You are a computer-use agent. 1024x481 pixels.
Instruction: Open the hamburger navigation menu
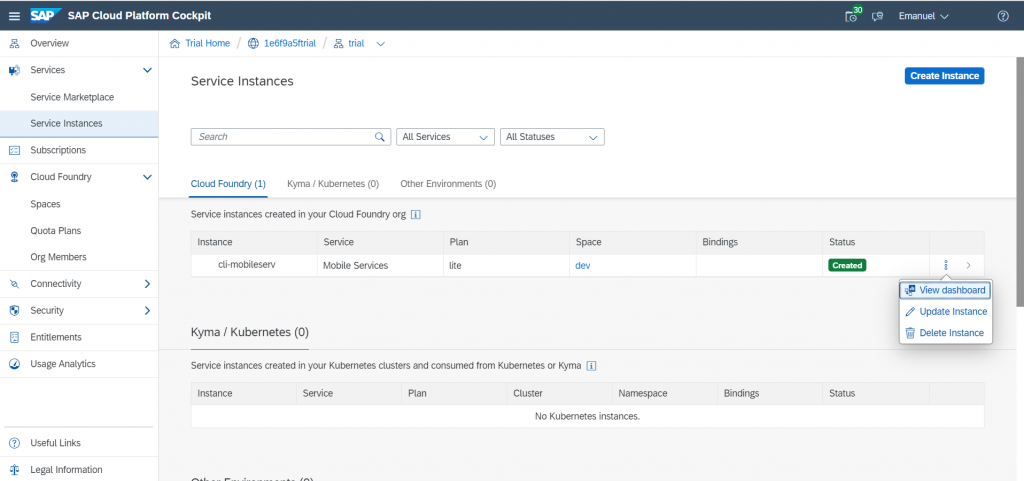[14, 16]
